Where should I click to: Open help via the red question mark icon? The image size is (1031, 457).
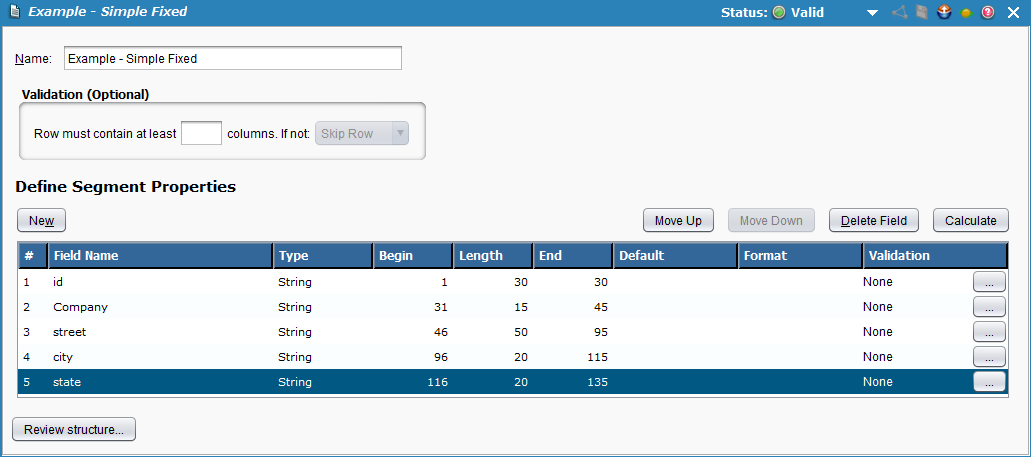pos(988,12)
